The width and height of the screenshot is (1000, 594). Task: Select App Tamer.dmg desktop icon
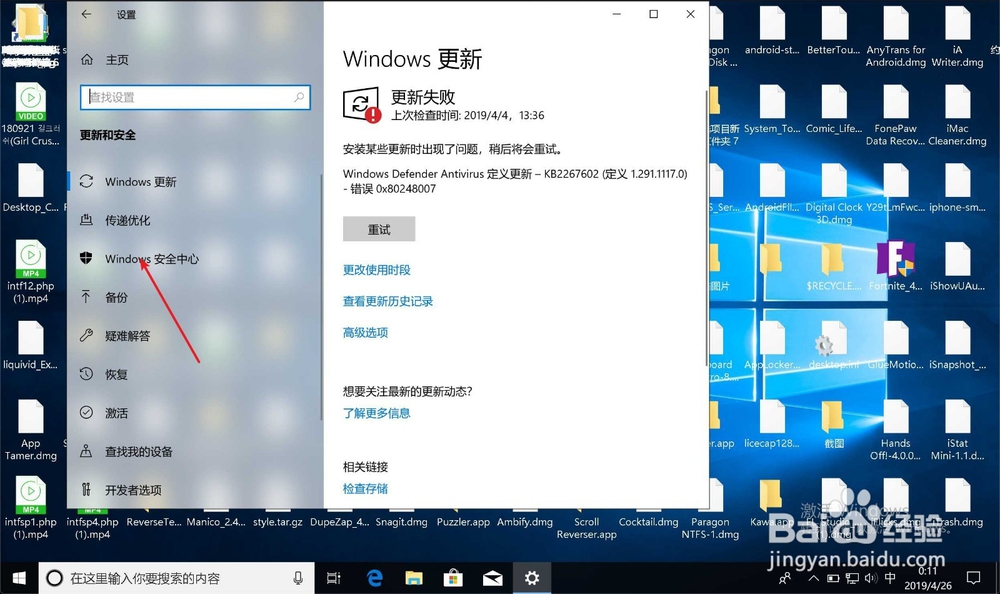31,430
